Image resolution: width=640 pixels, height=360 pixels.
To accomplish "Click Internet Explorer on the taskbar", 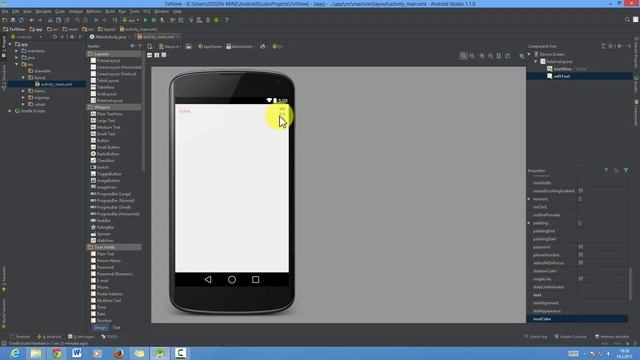I will [15, 353].
